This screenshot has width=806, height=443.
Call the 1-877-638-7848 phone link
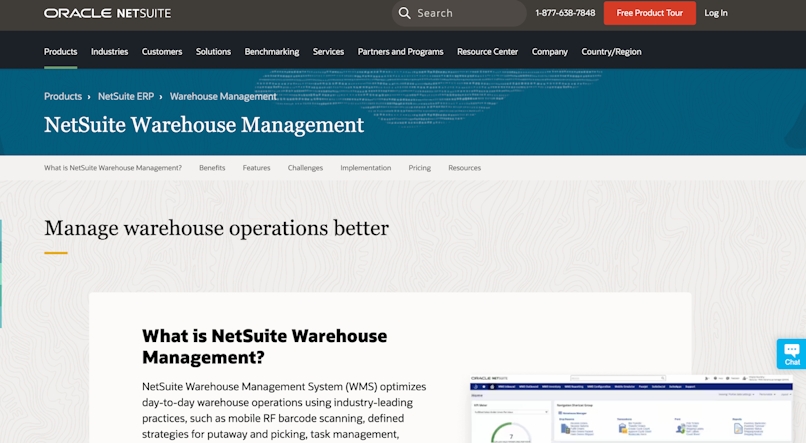click(565, 13)
